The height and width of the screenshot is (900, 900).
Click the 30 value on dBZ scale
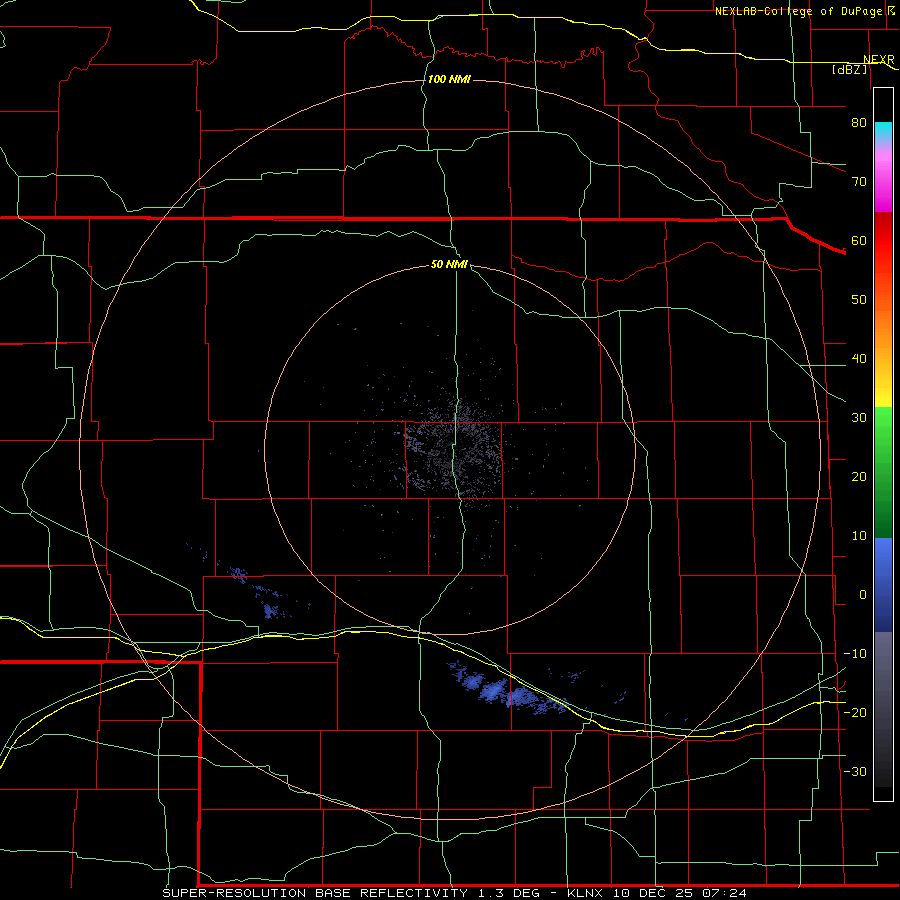(859, 418)
